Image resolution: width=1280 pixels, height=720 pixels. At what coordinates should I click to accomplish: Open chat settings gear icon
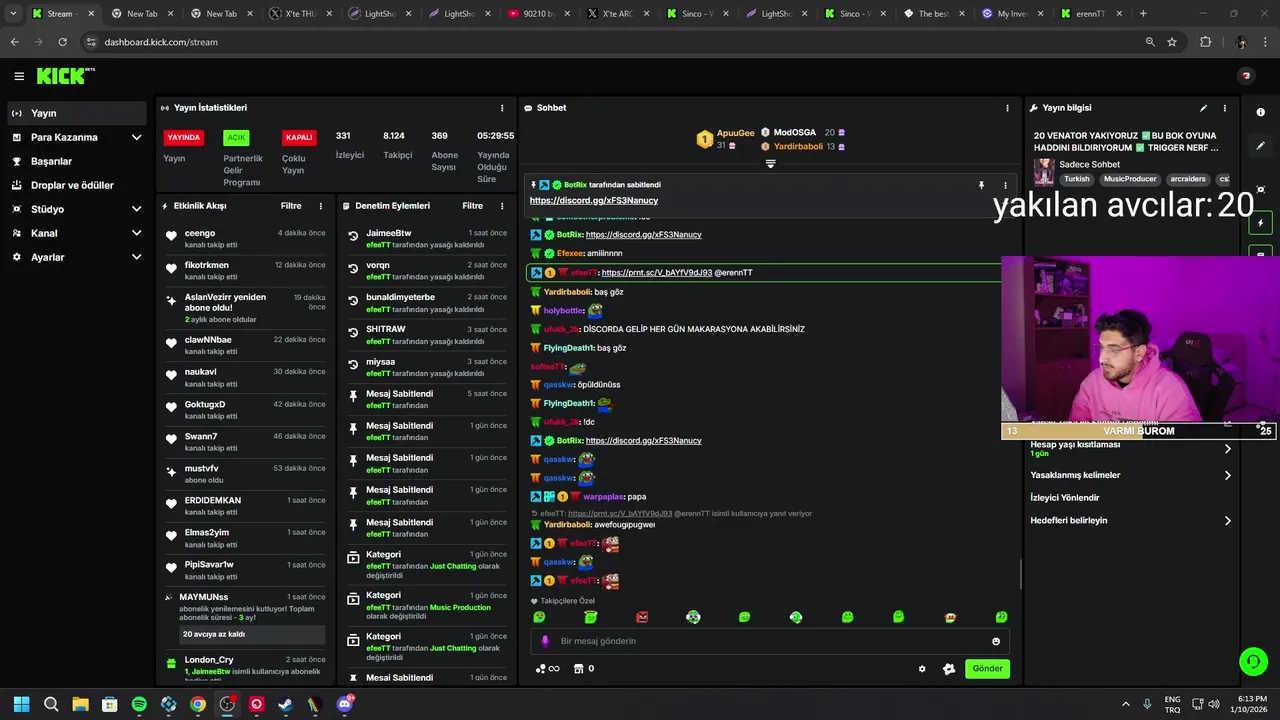[922, 669]
